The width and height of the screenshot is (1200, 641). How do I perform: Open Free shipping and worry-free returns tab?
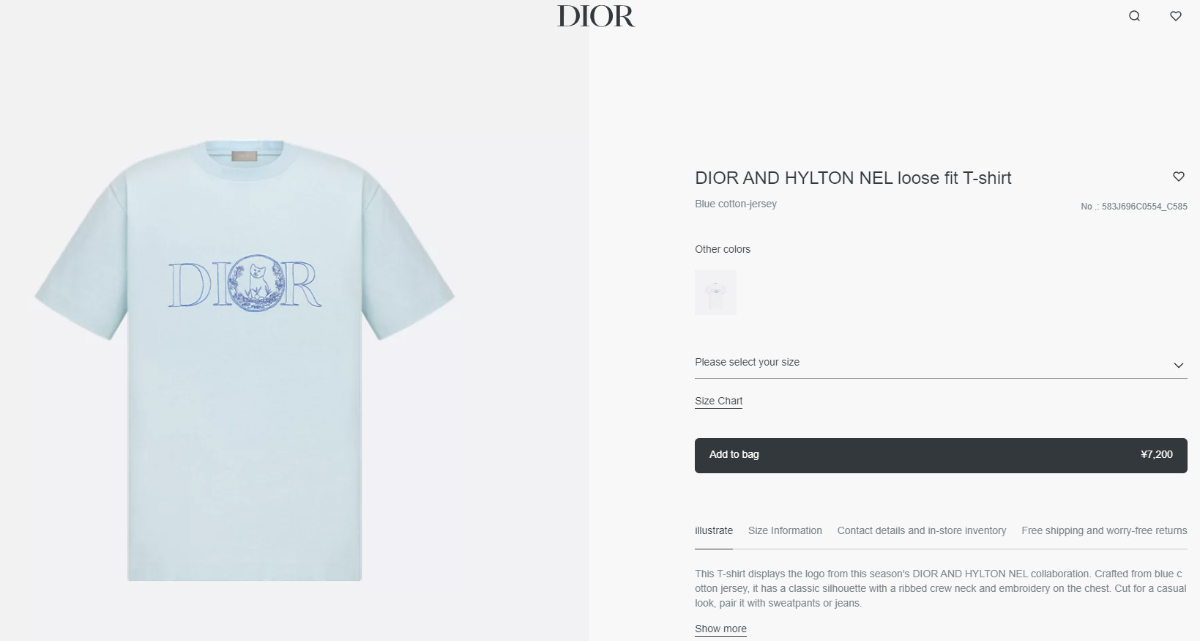coord(1104,531)
